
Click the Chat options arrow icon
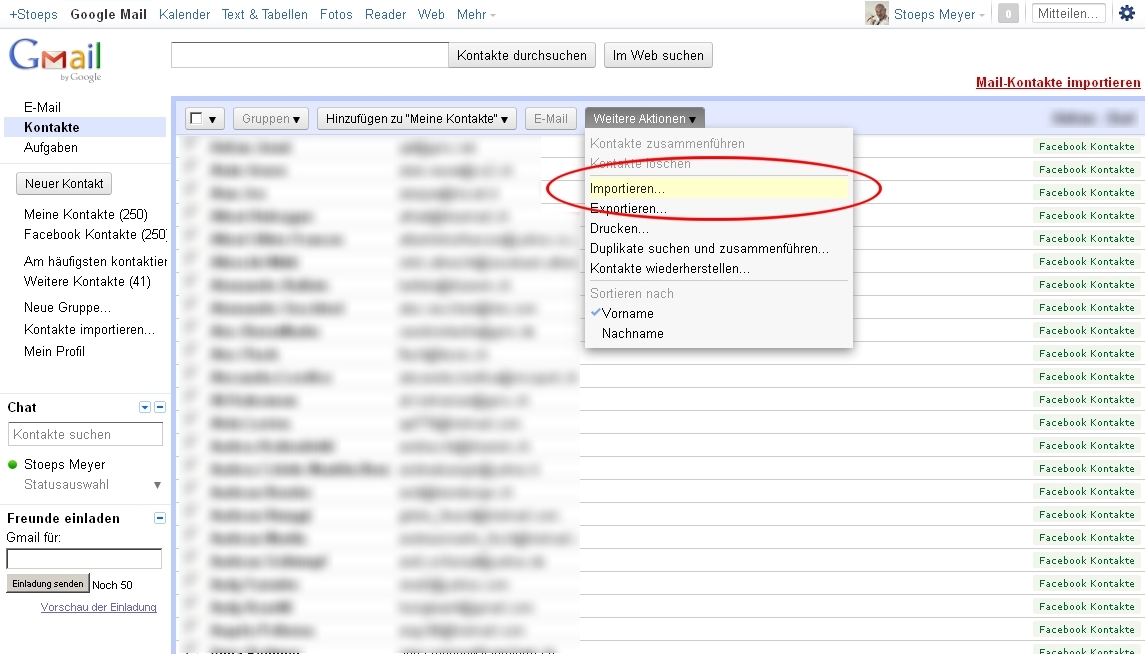(x=145, y=407)
